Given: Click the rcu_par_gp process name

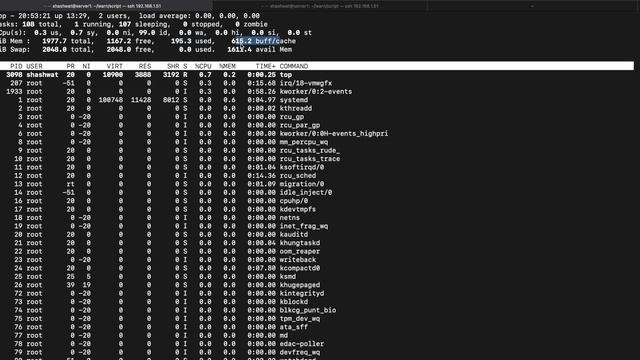Looking at the screenshot, I should [x=300, y=125].
